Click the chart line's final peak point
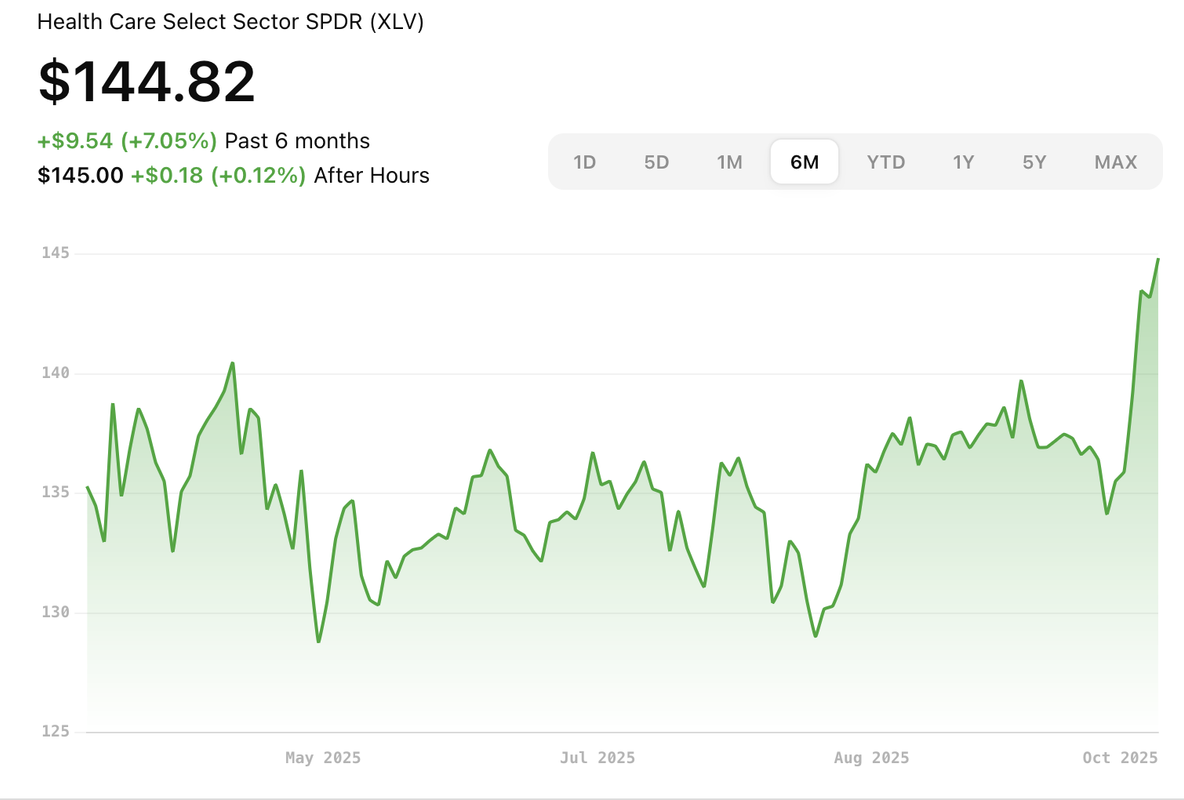 tap(1158, 259)
